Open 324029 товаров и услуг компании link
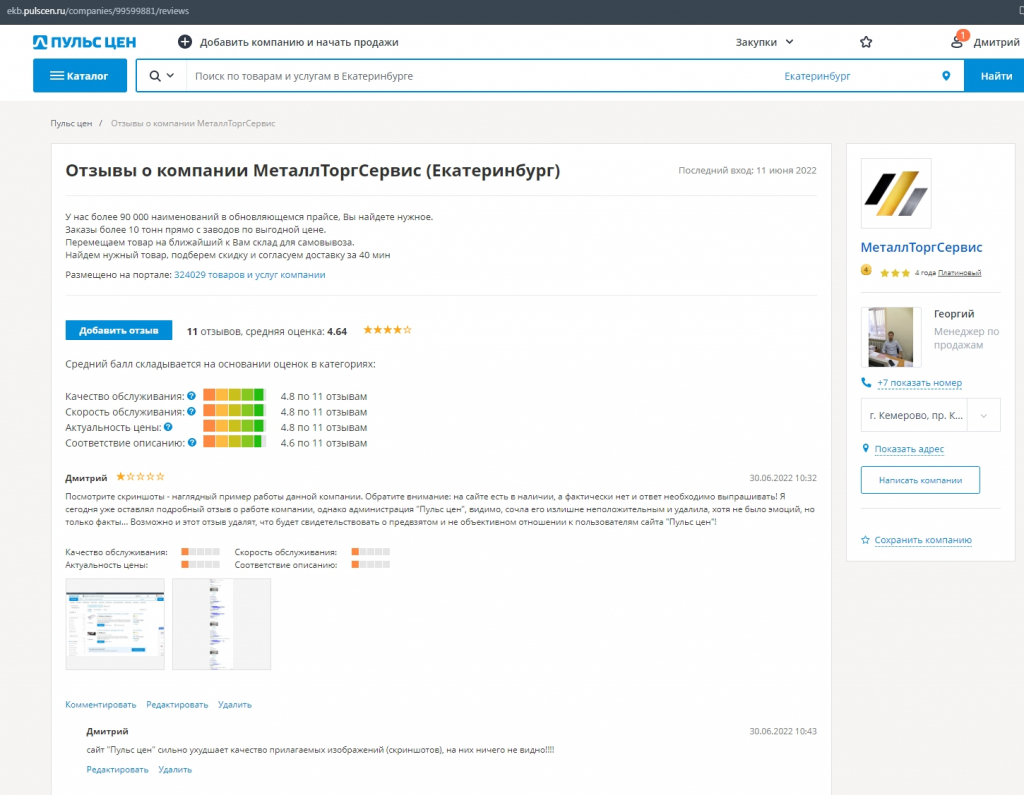The height and width of the screenshot is (795, 1024). click(x=249, y=274)
